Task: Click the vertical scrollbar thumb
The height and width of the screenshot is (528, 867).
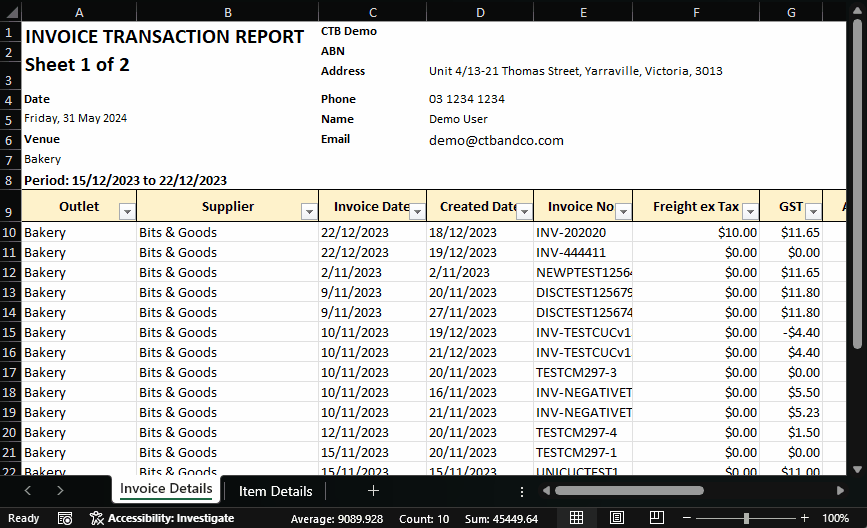Action: pyautogui.click(x=858, y=182)
